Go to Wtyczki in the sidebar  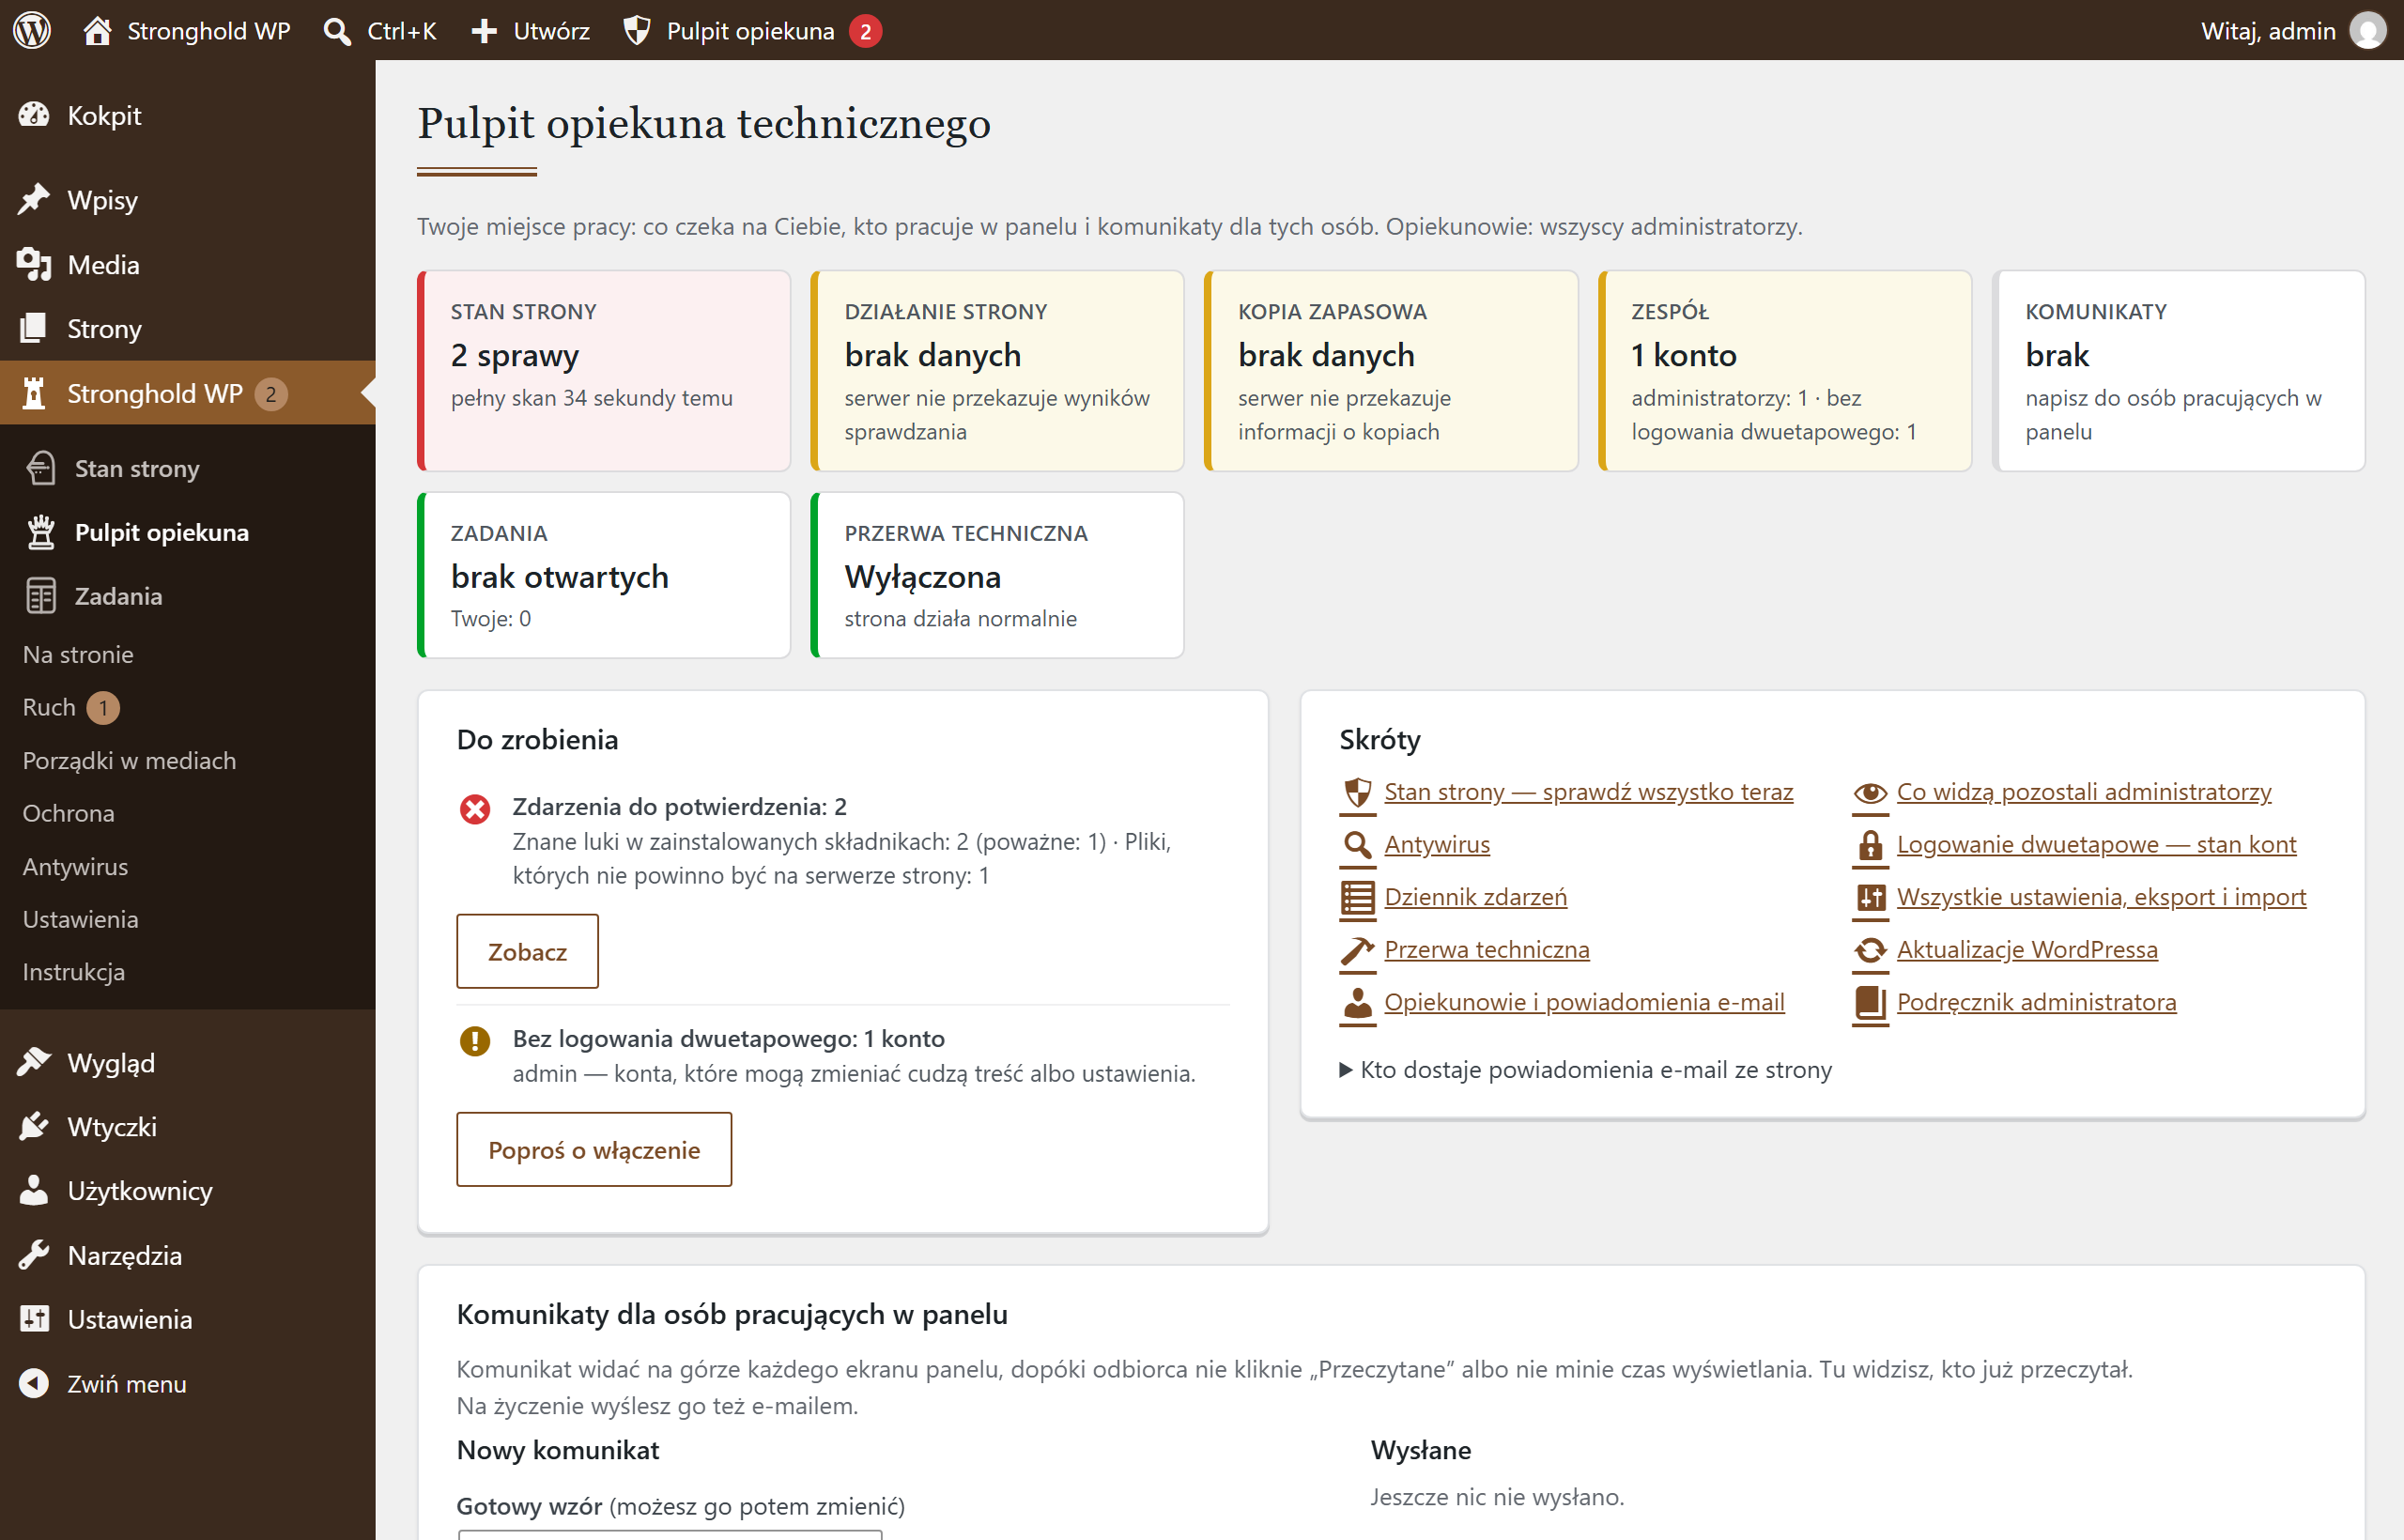[188, 1126]
